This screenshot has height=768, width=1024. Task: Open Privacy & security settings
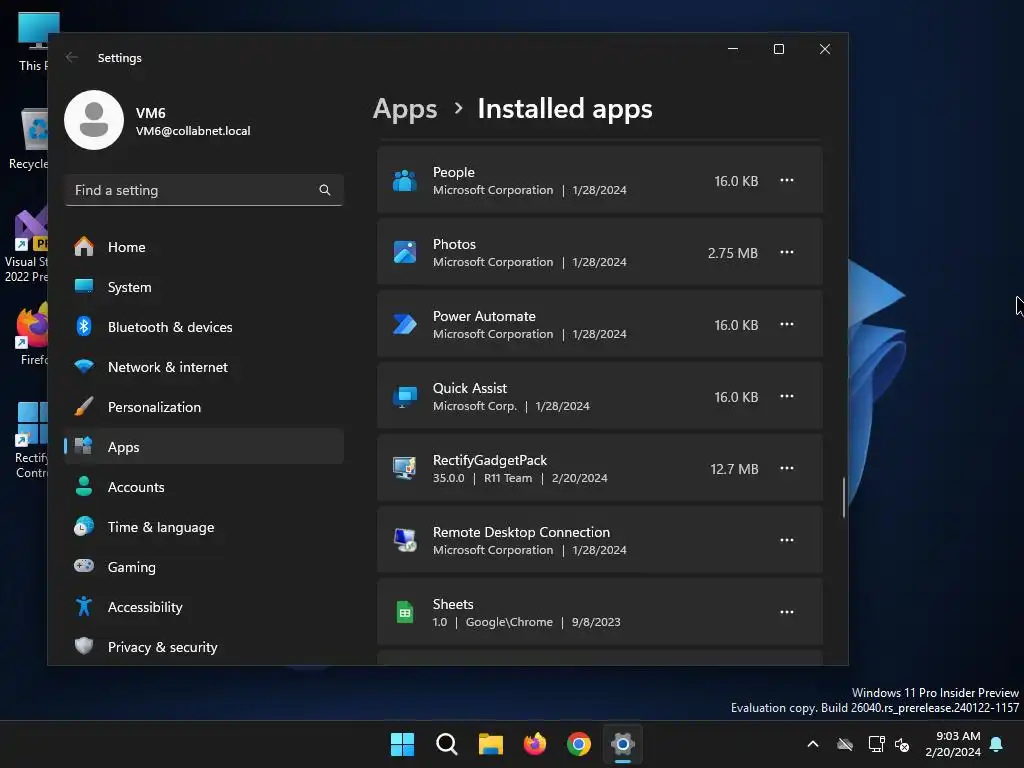tap(204, 647)
